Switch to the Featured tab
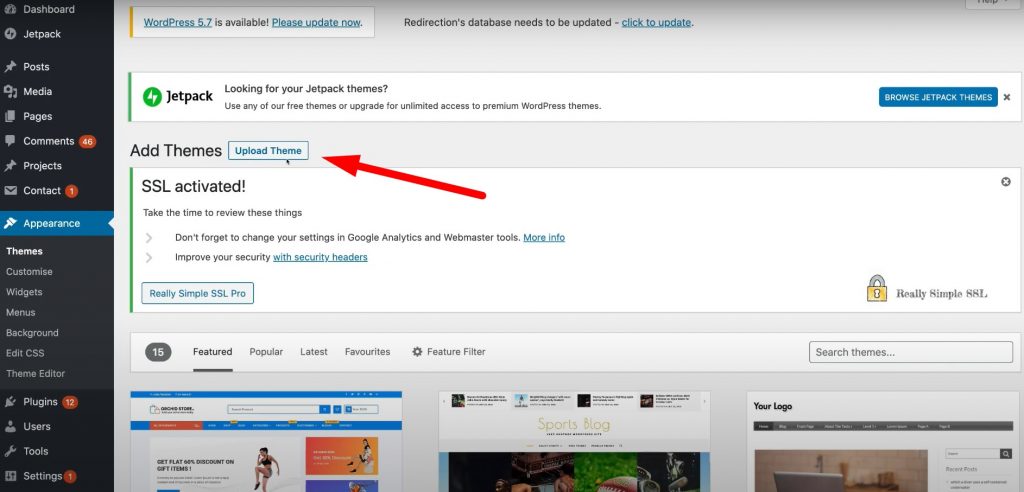This screenshot has height=492, width=1024. tap(212, 352)
